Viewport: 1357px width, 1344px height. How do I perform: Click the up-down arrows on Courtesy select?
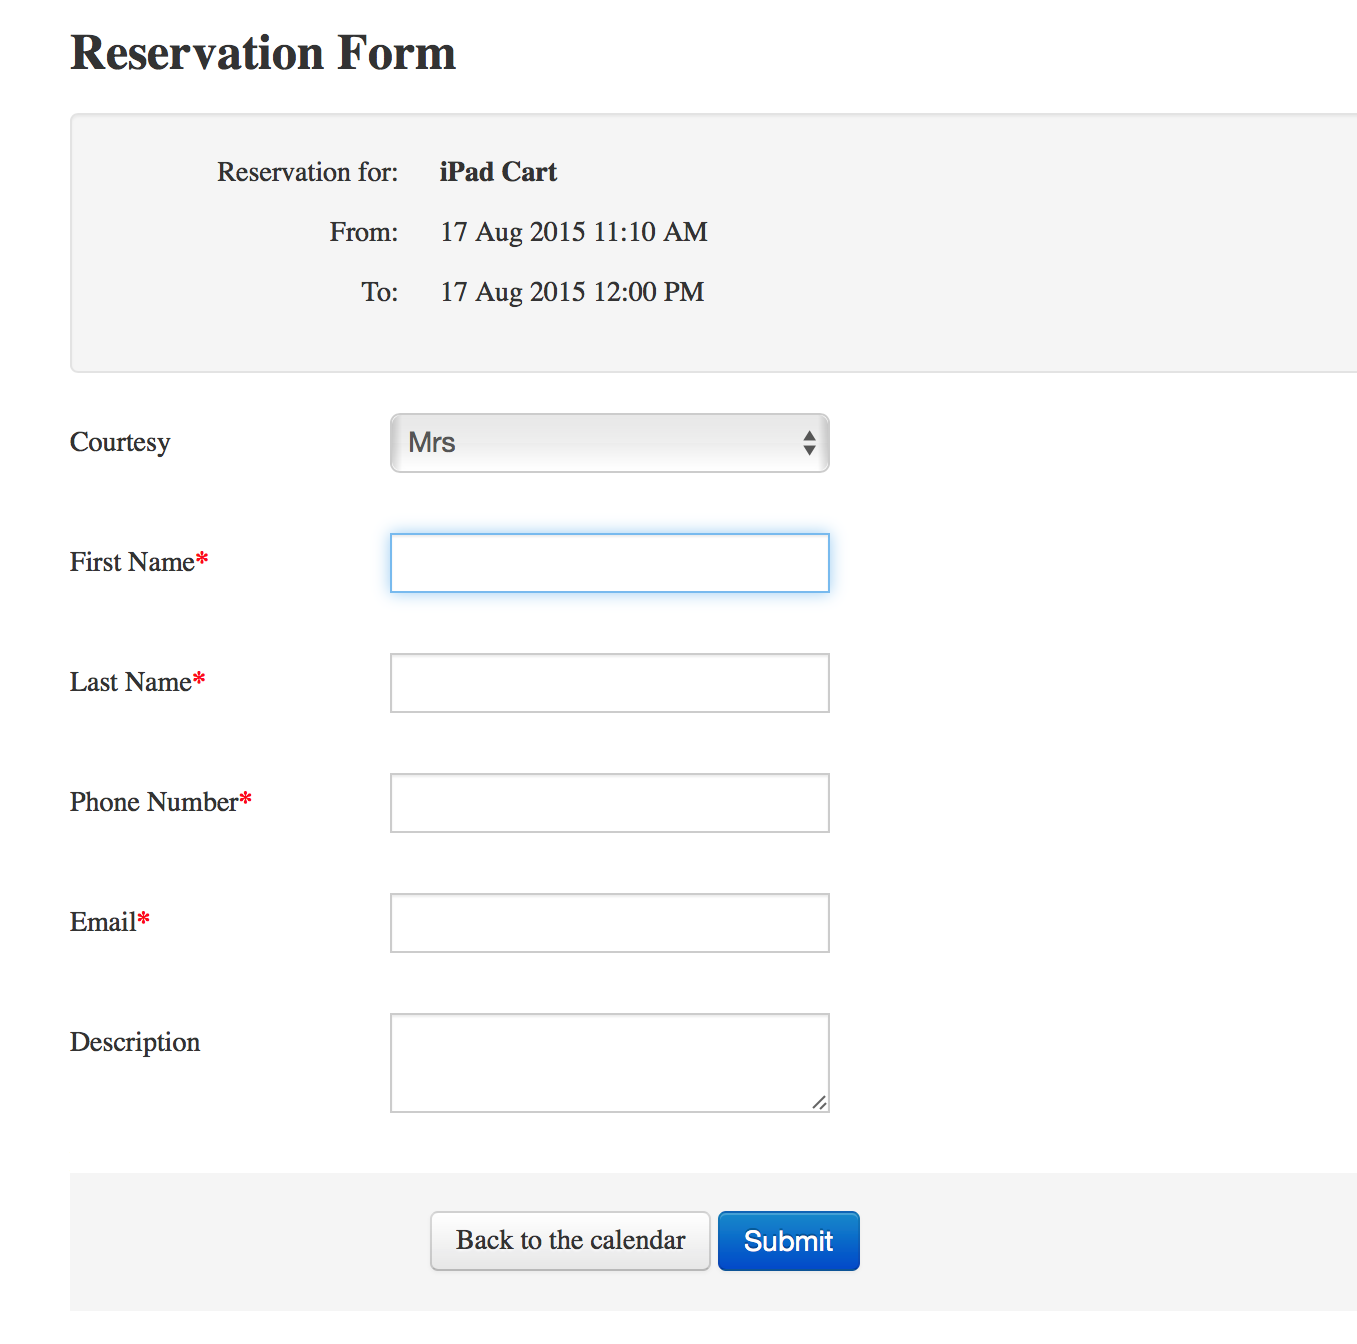[x=809, y=443]
